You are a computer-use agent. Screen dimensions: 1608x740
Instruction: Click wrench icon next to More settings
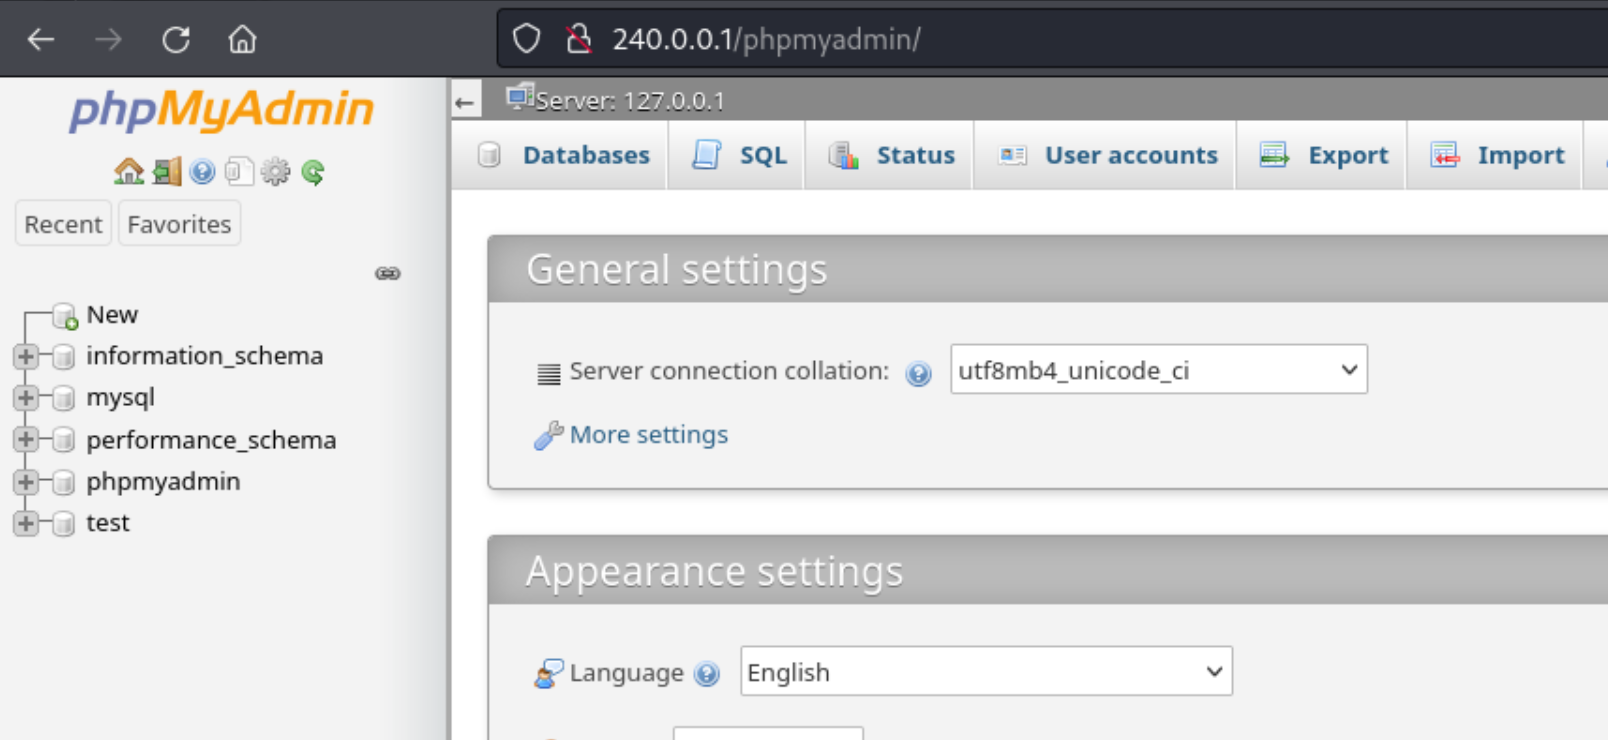click(x=548, y=435)
